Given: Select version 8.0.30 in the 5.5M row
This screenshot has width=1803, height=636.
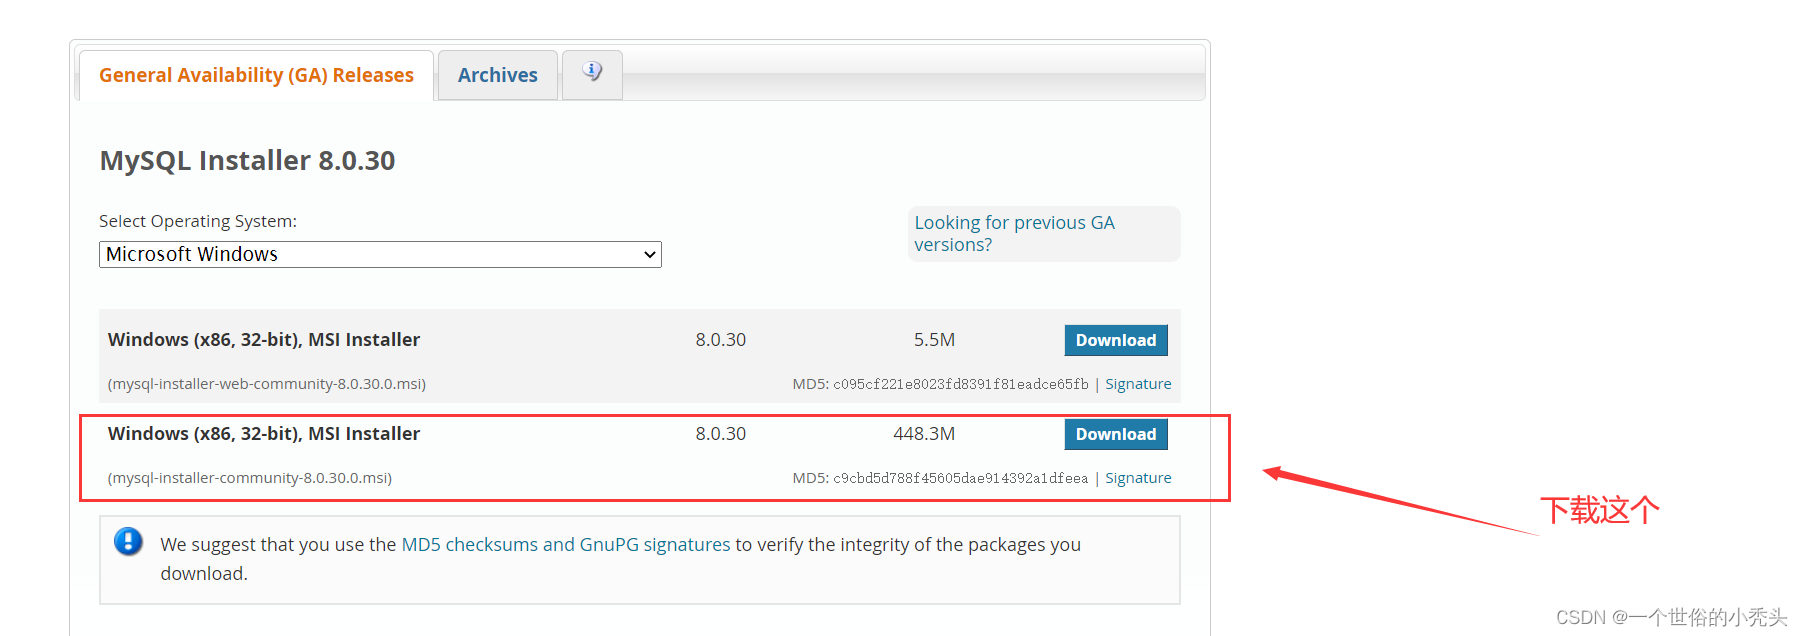Looking at the screenshot, I should click(x=721, y=340).
